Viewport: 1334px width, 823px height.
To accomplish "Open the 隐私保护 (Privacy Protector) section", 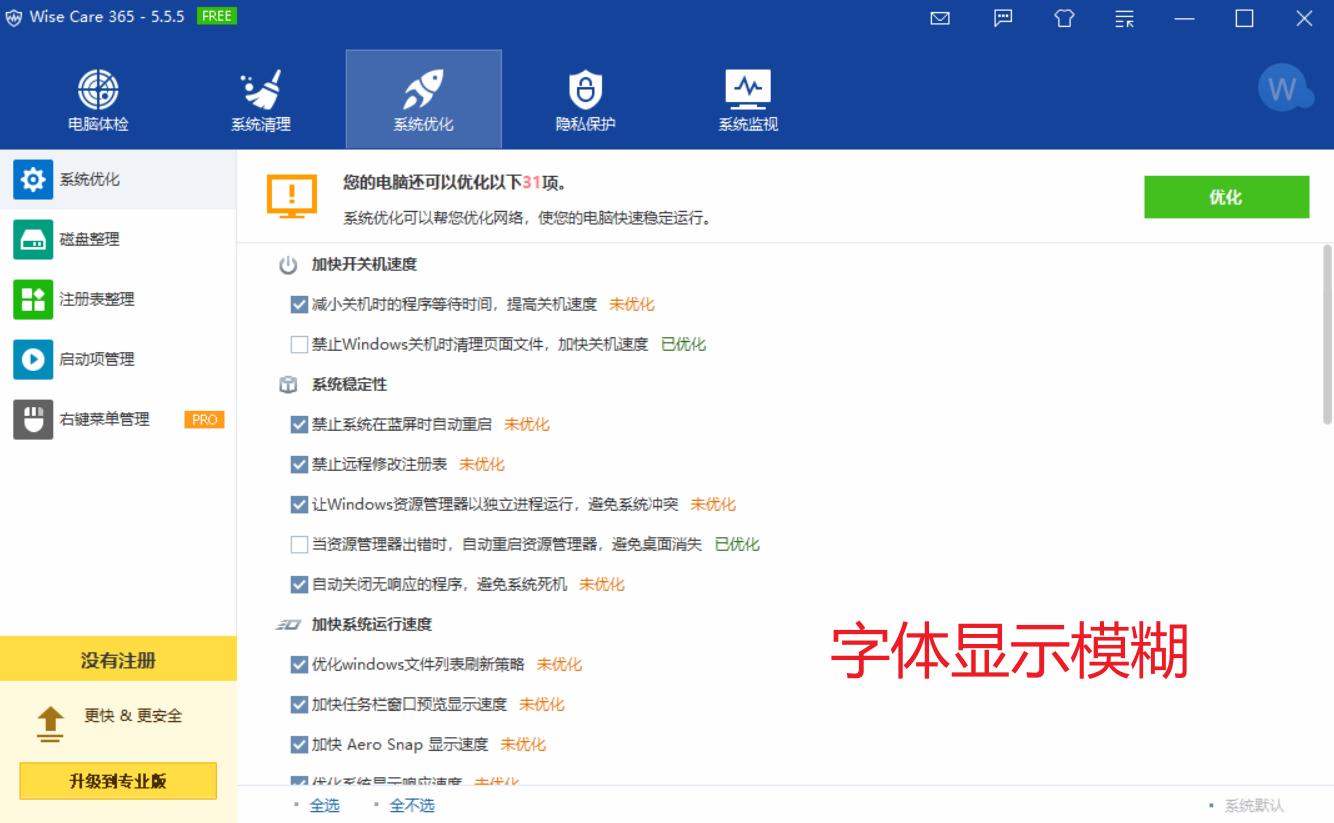I will tap(585, 97).
